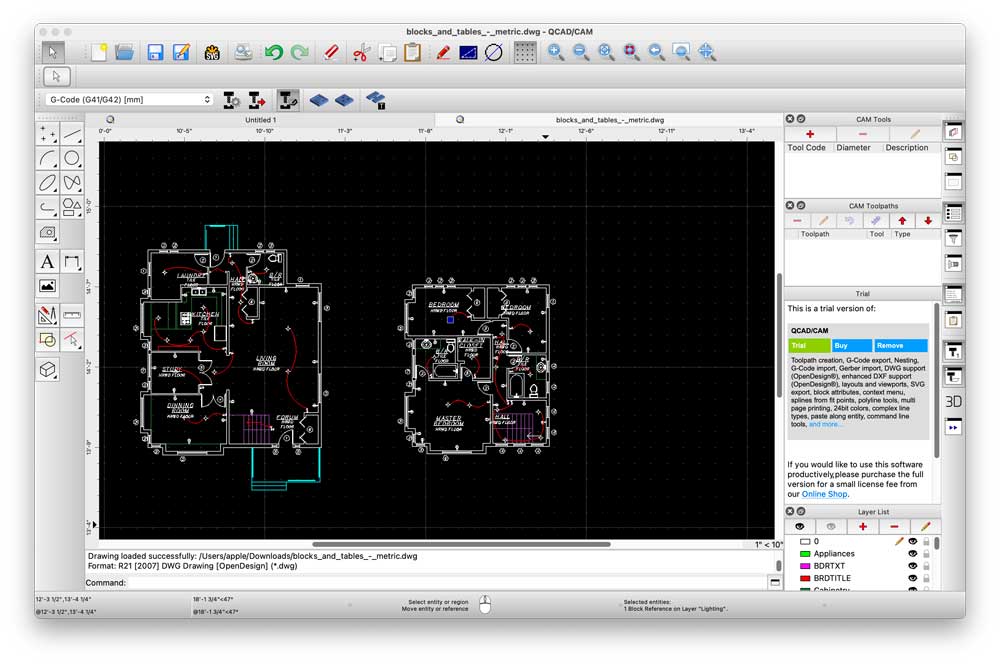Select the Line drawing tool

point(73,132)
